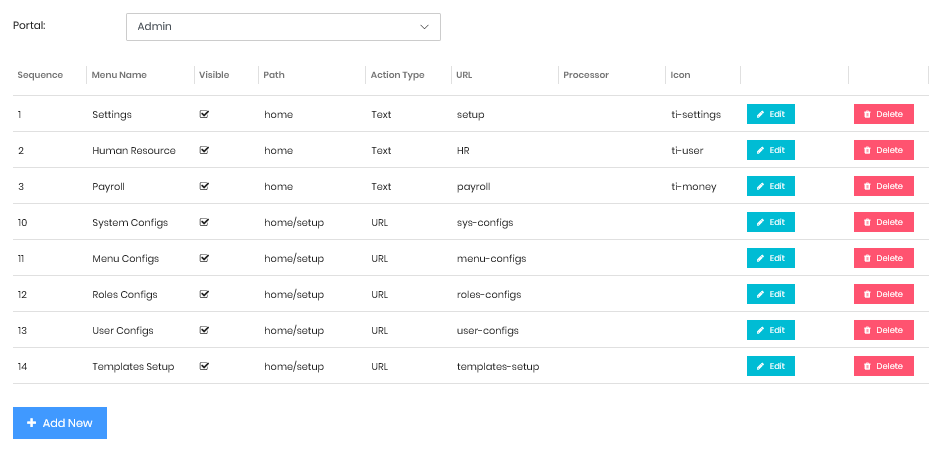This screenshot has height=453, width=944.
Task: Click trash icon for Templates Setup row
Action: 867,366
